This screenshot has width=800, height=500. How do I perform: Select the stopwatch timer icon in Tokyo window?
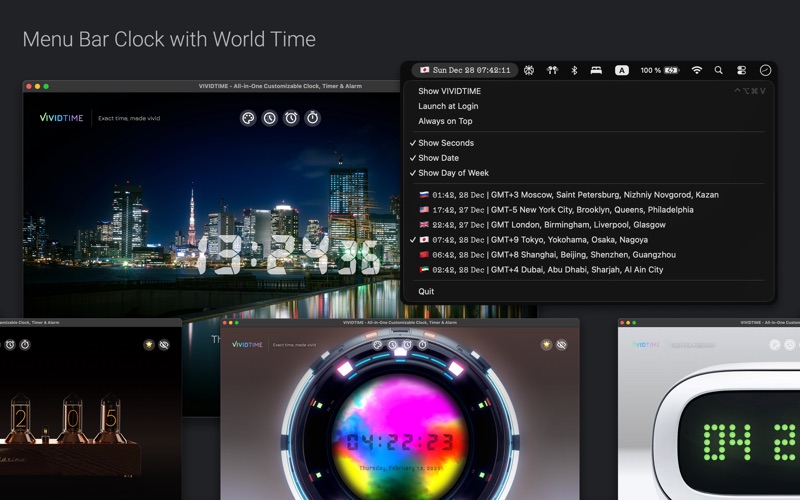click(312, 118)
